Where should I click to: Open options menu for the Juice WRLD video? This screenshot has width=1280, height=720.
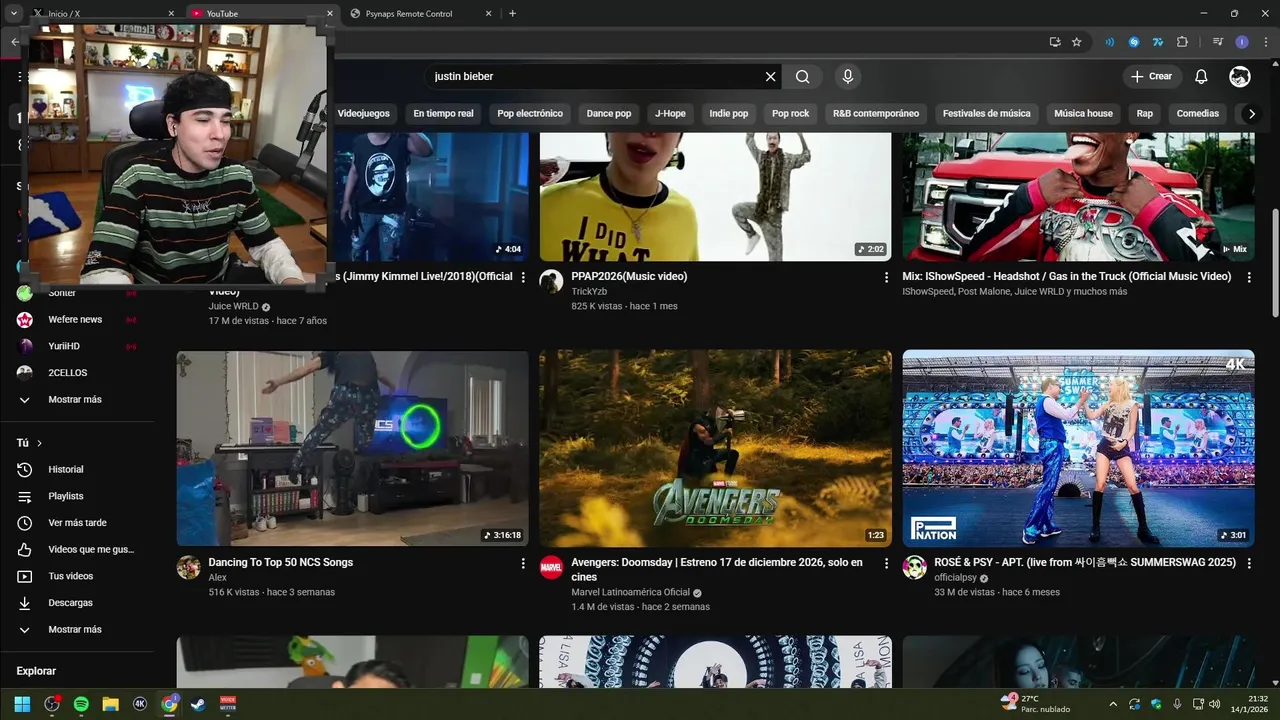coord(523,277)
